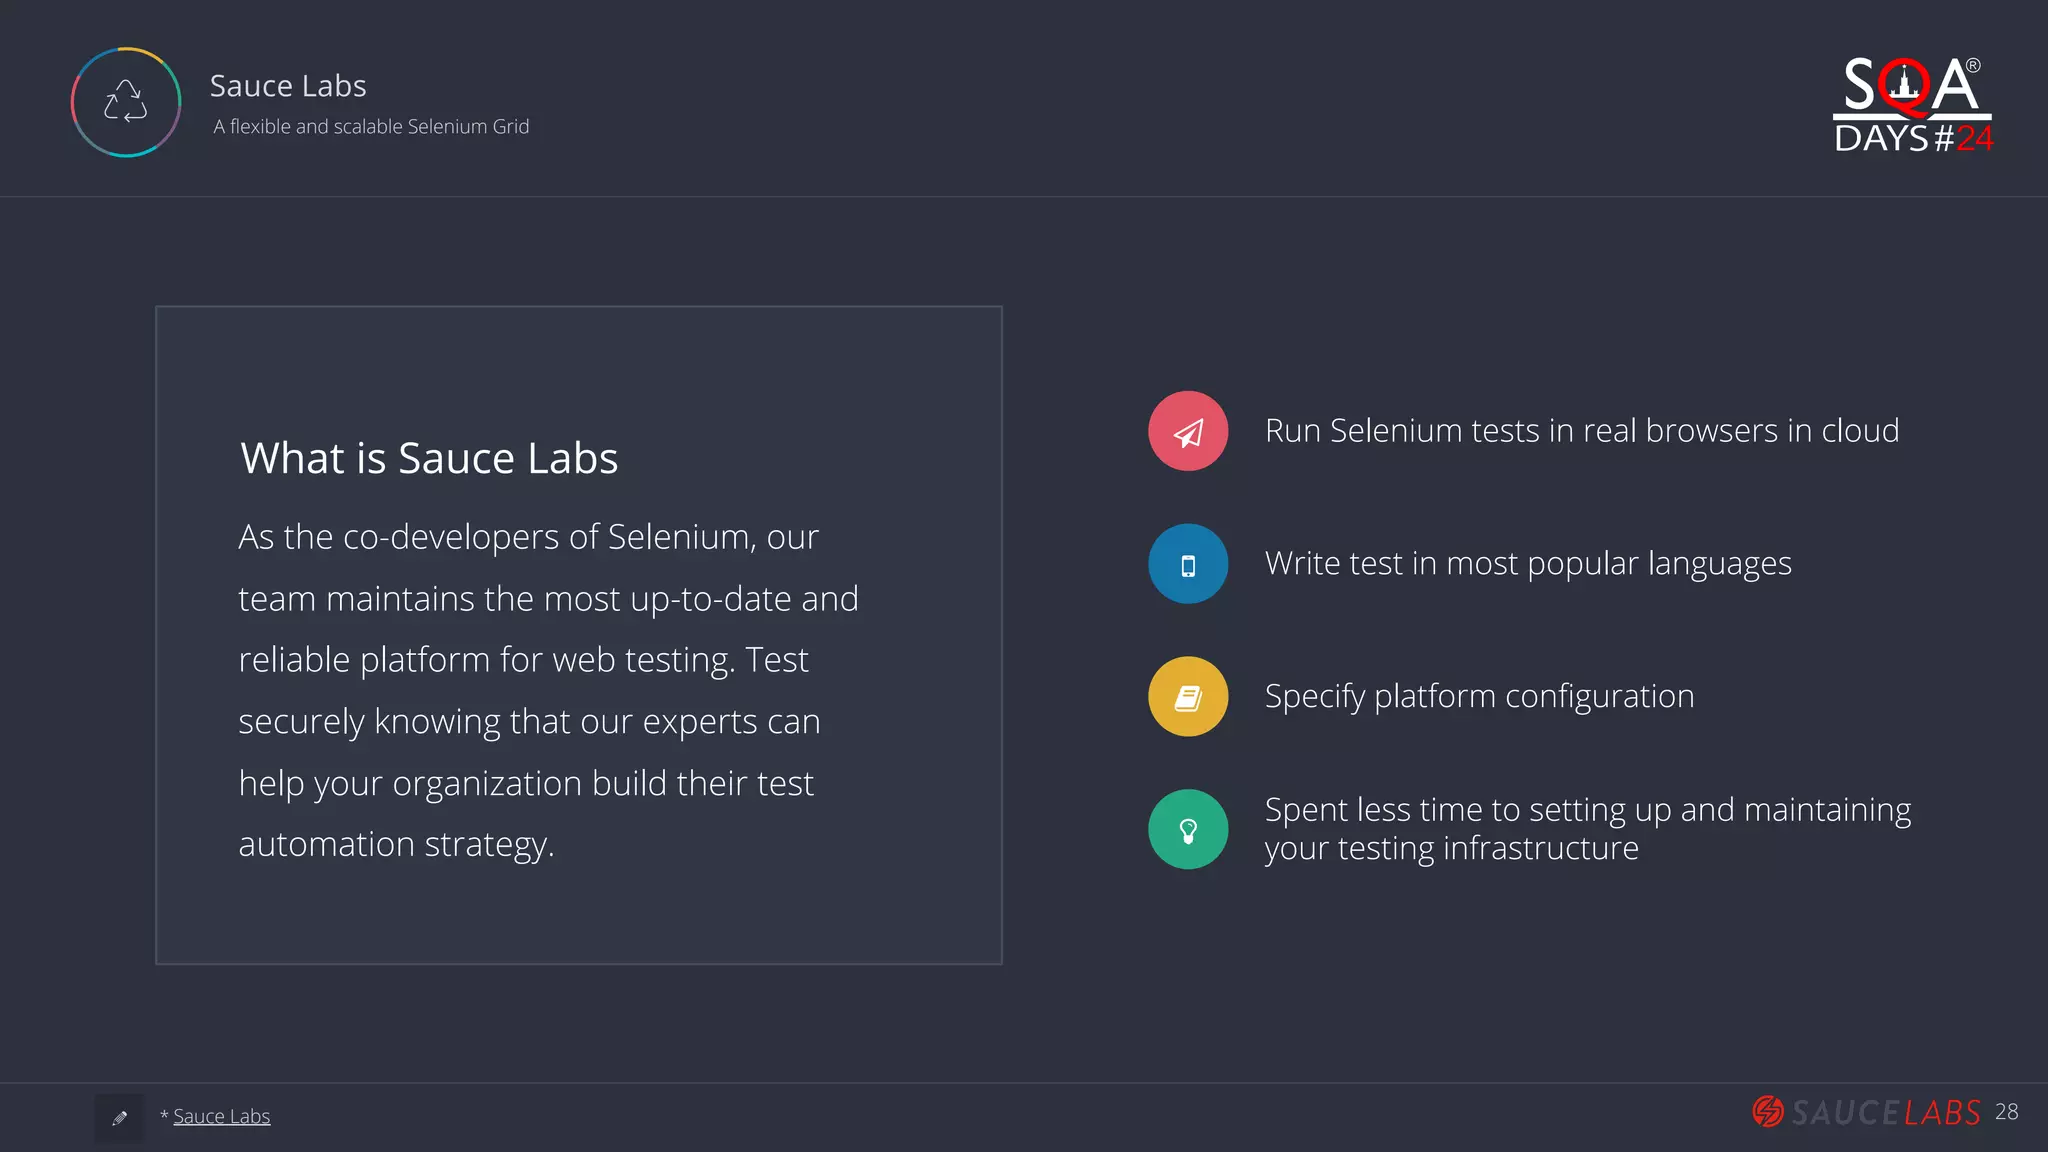Click the registered trademark symbol on SQA logo

1973,66
